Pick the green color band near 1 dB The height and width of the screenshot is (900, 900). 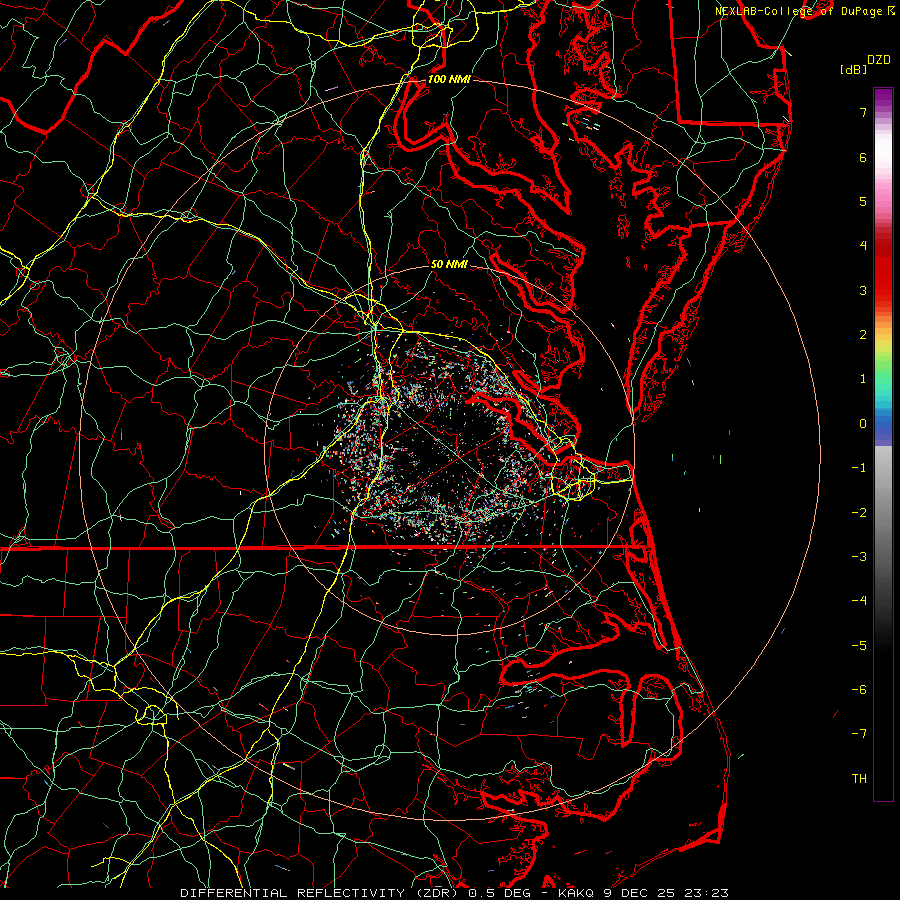point(882,379)
